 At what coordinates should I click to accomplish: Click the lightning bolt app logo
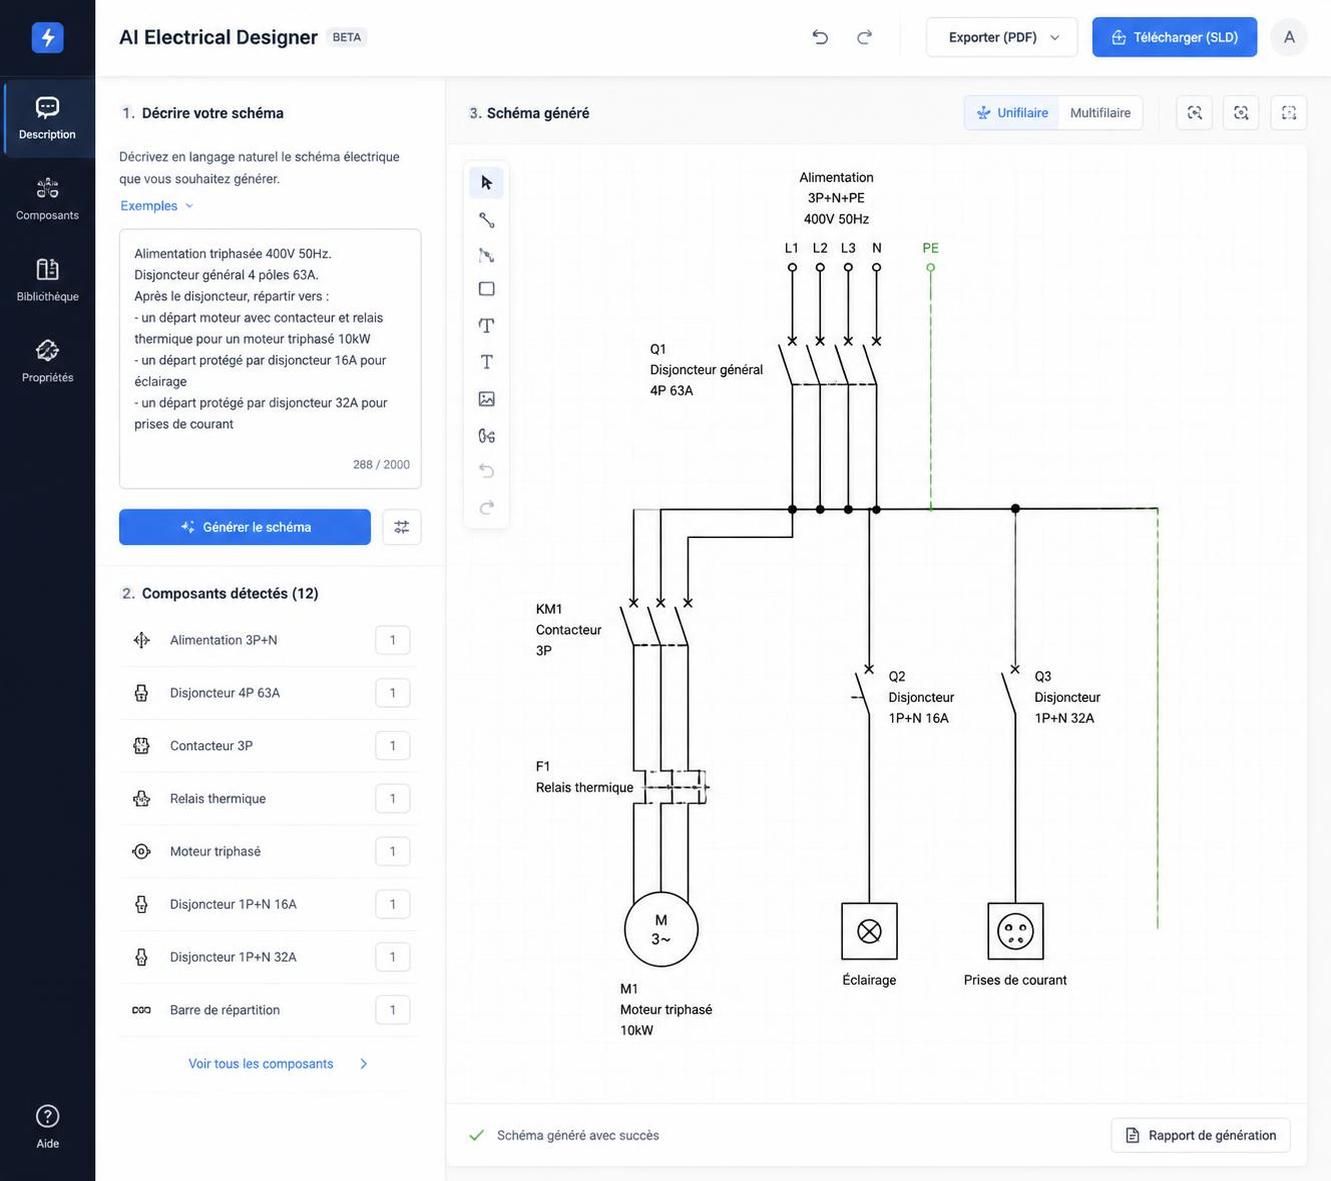pos(47,37)
